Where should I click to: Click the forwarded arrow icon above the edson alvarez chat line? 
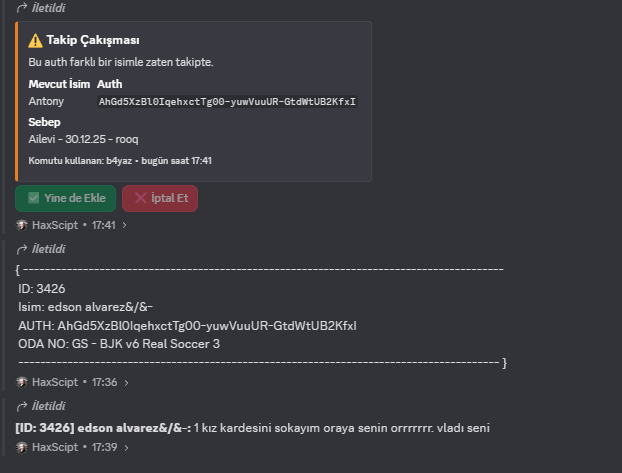tap(22, 406)
